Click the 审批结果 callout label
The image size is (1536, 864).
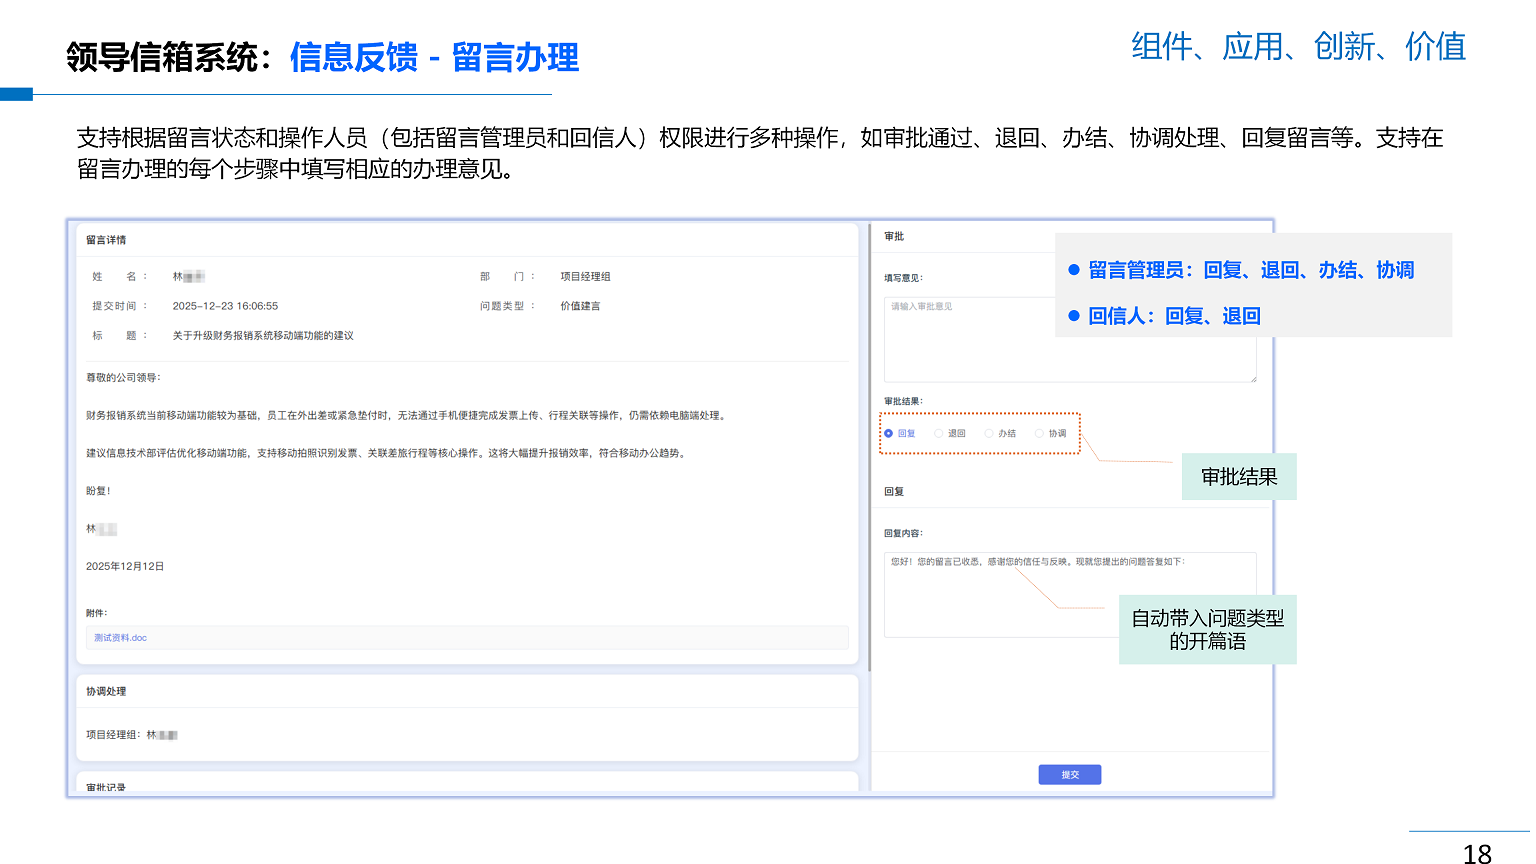[x=1238, y=477]
